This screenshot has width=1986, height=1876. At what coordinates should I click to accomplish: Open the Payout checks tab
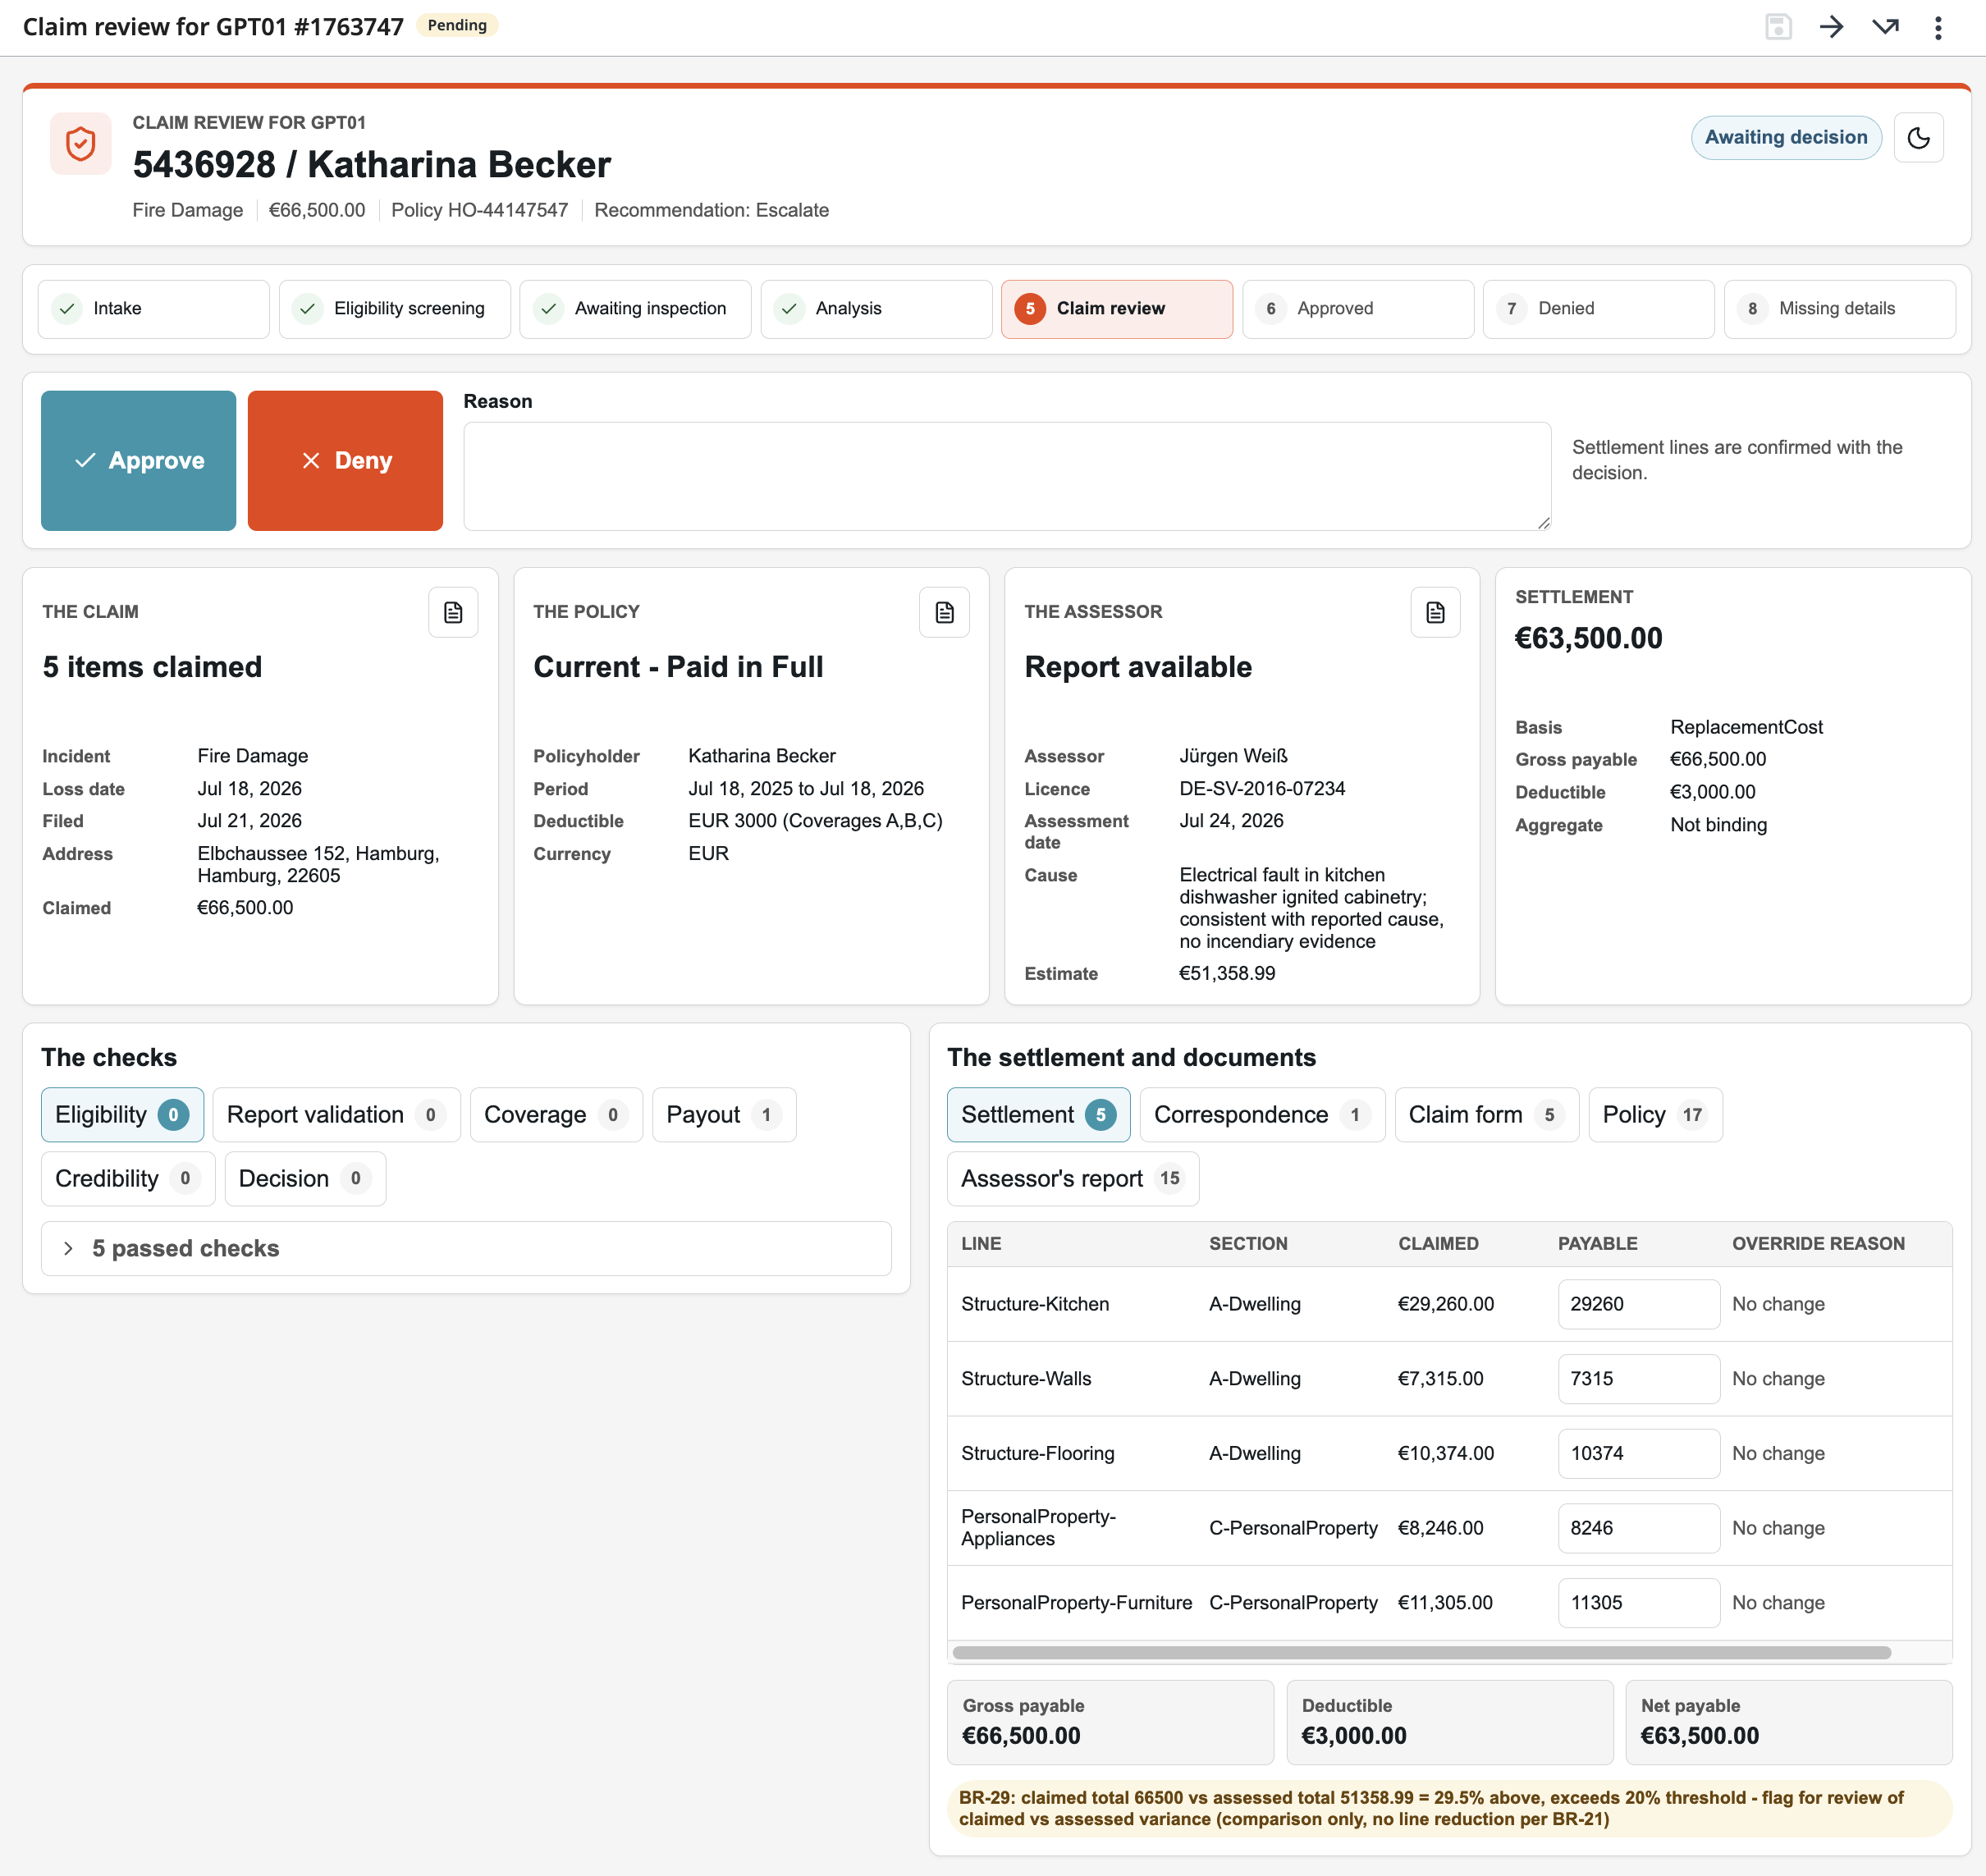[724, 1114]
